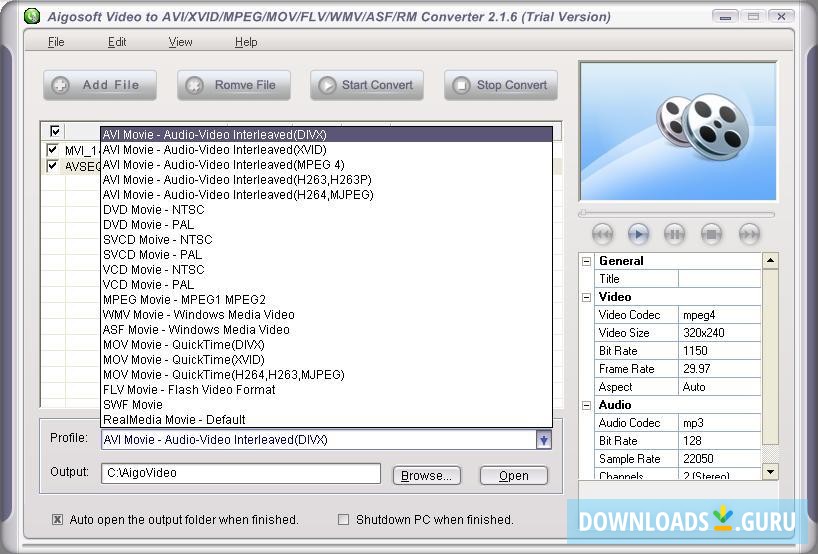Click the Add File button
Screen dimensions: 818x554
pyautogui.click(x=100, y=85)
